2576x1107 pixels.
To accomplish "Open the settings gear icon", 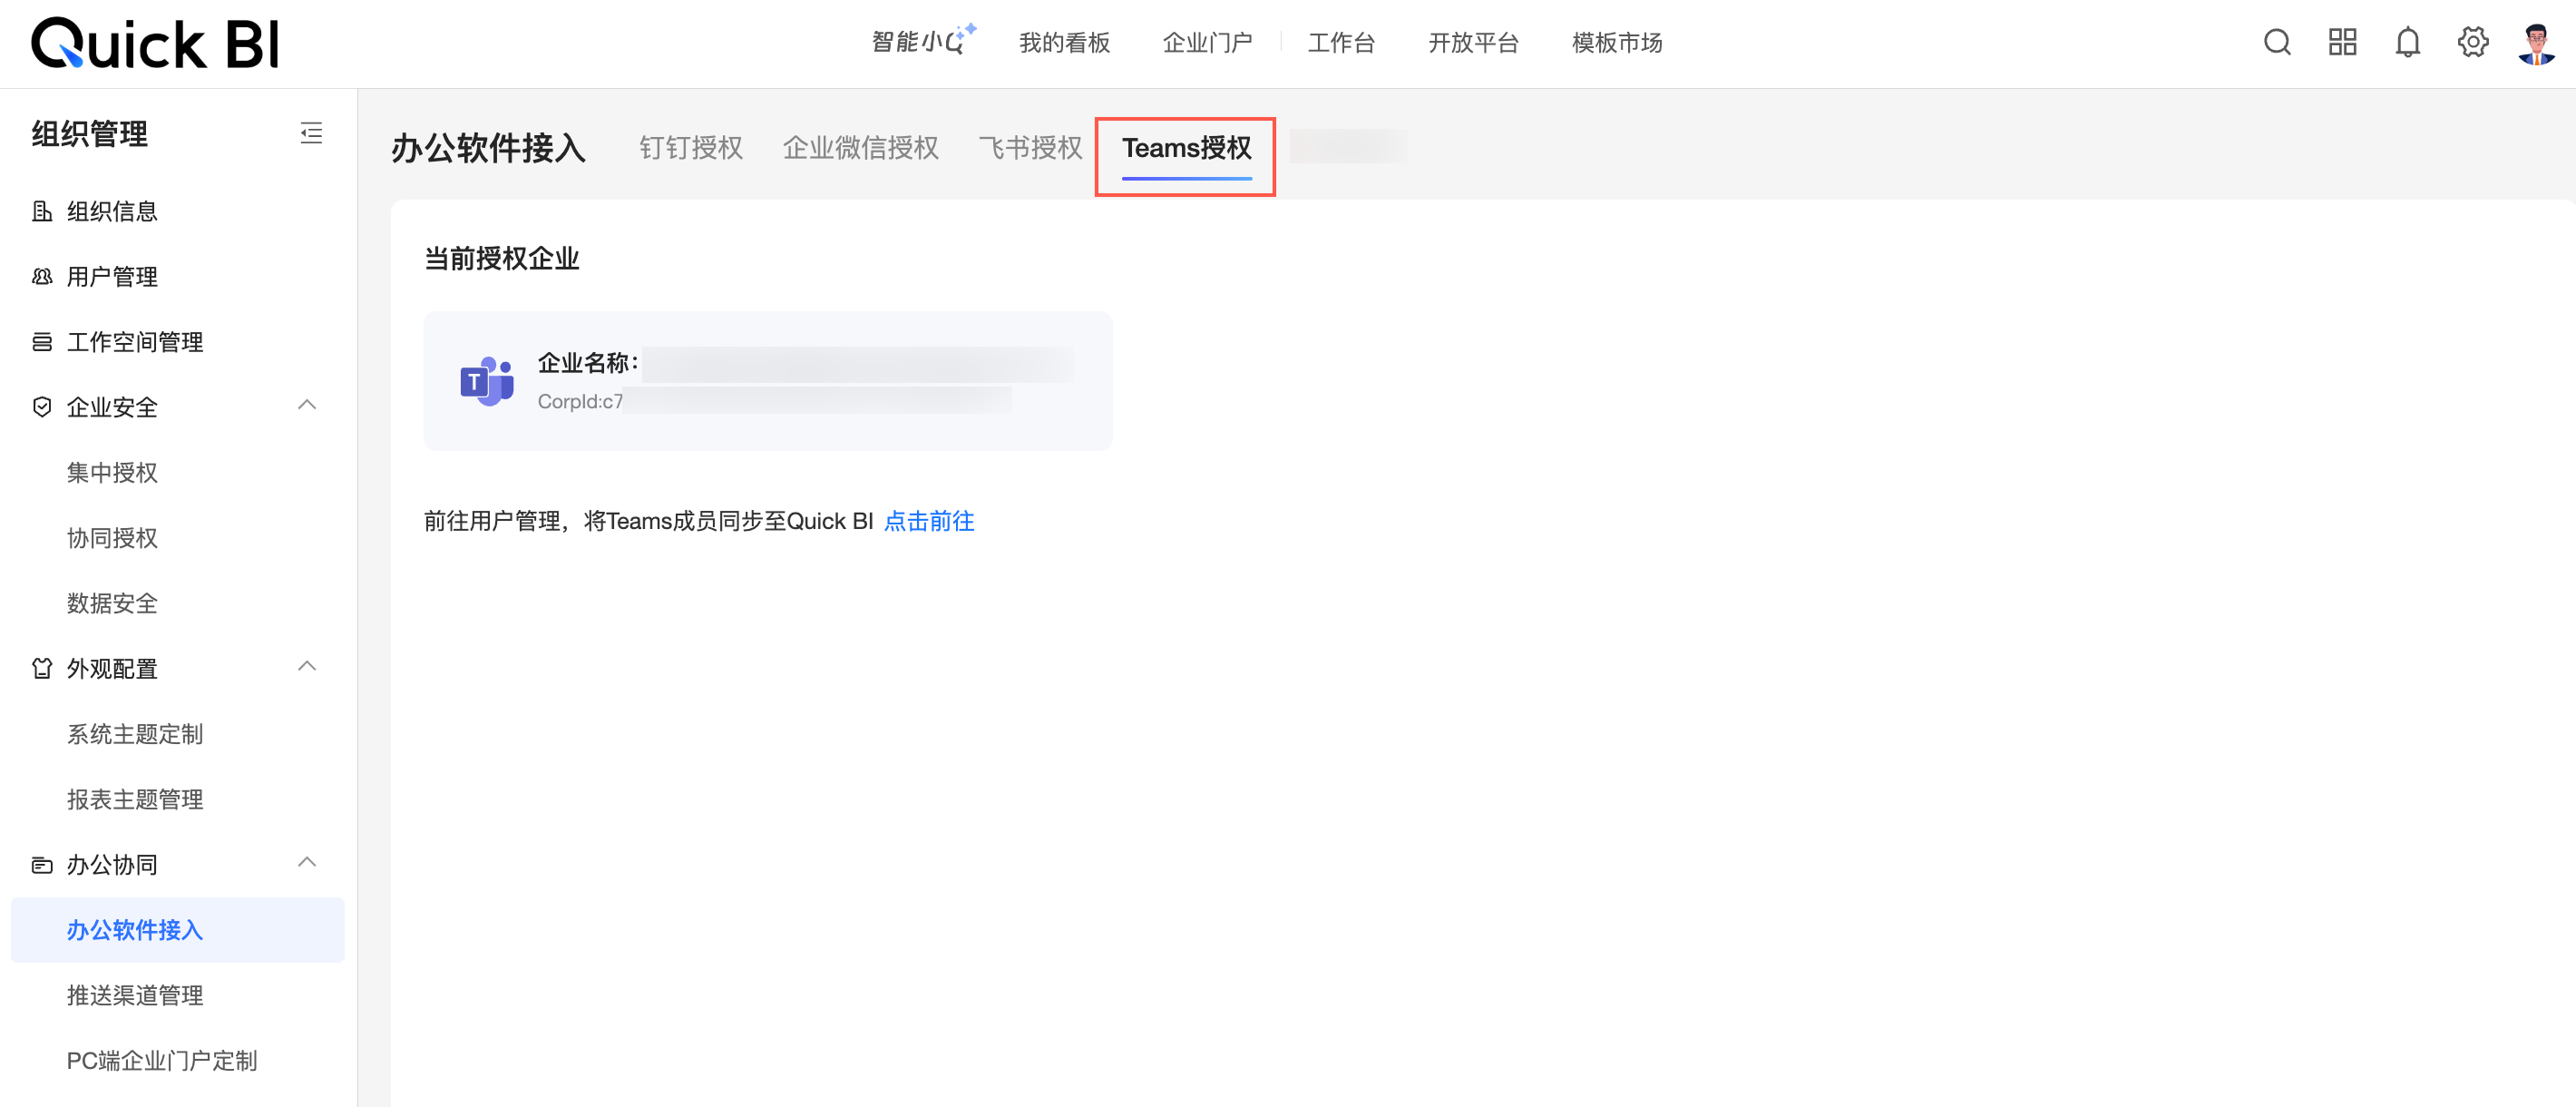I will pos(2472,43).
